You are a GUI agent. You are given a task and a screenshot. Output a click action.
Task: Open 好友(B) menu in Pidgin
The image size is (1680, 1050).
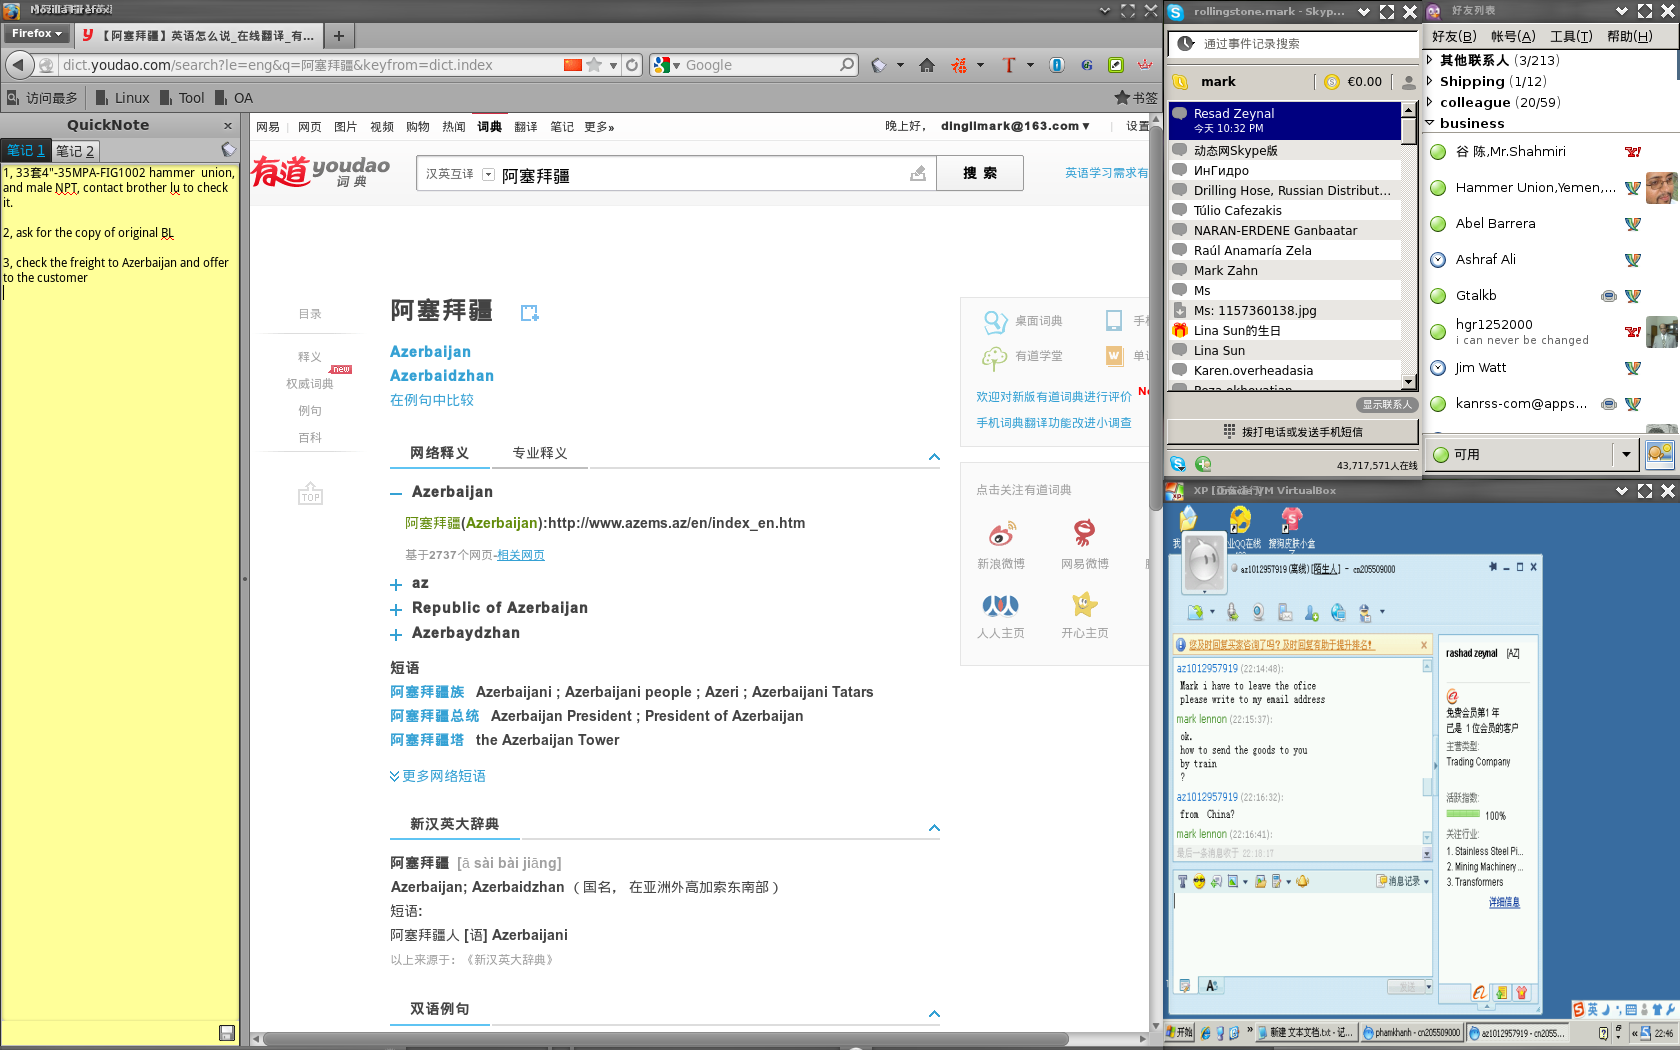(x=1453, y=36)
